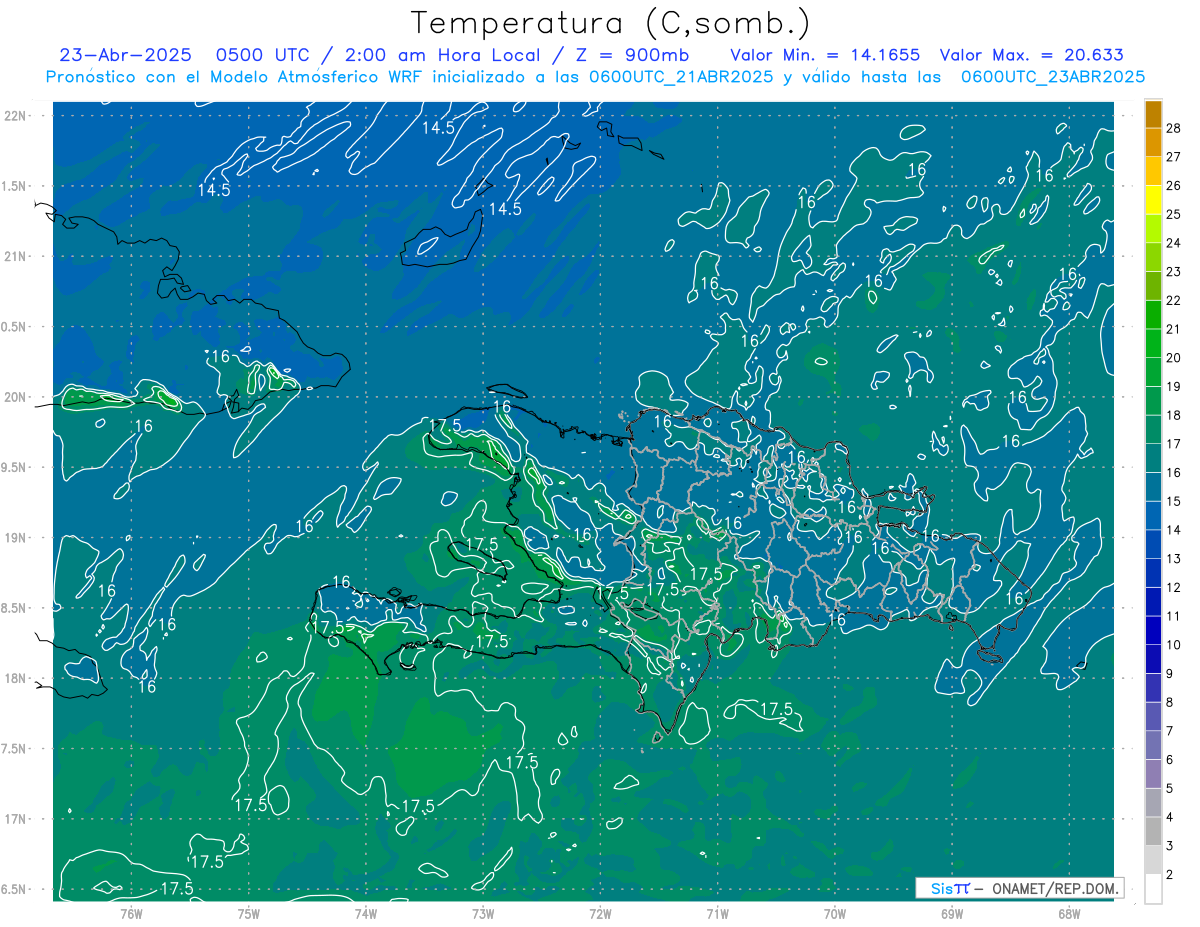Click the '20N' latitude axis label
Image resolution: width=1200 pixels, height=927 pixels.
click(15, 397)
